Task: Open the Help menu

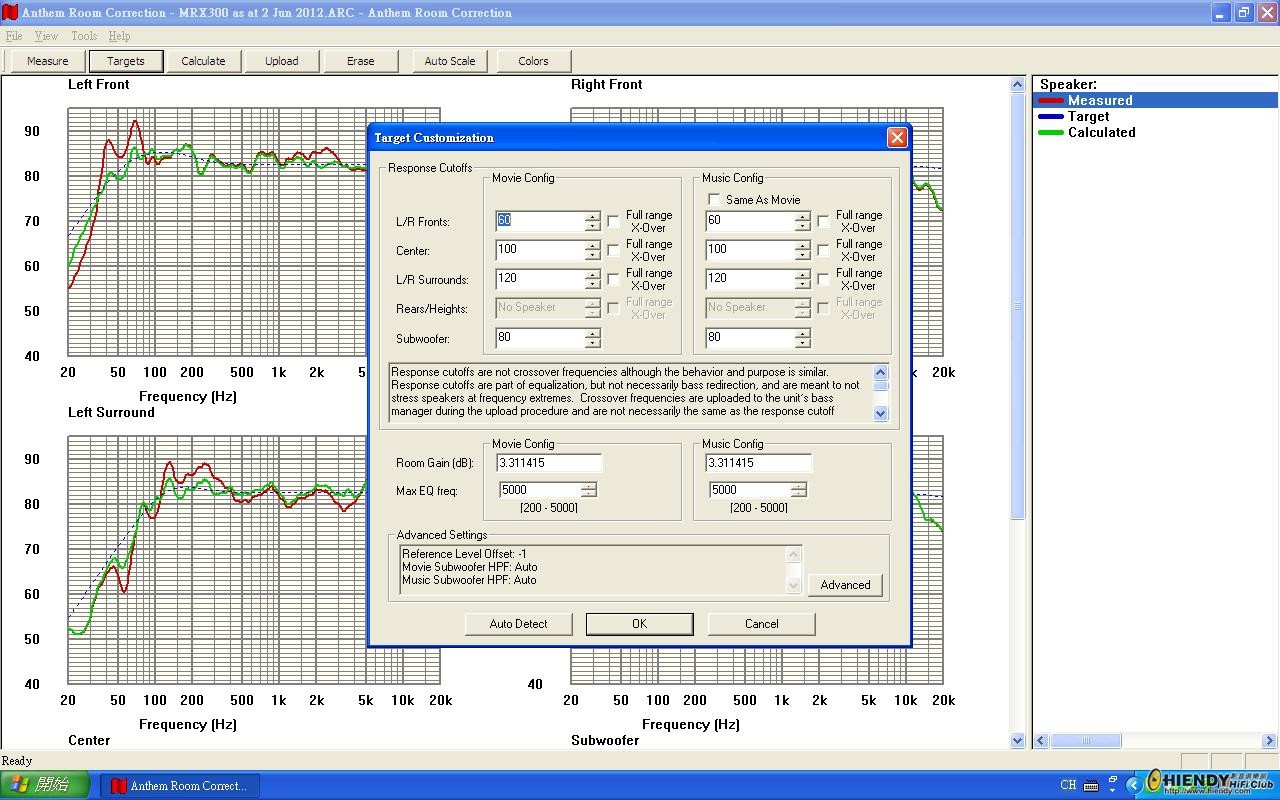Action: (119, 36)
